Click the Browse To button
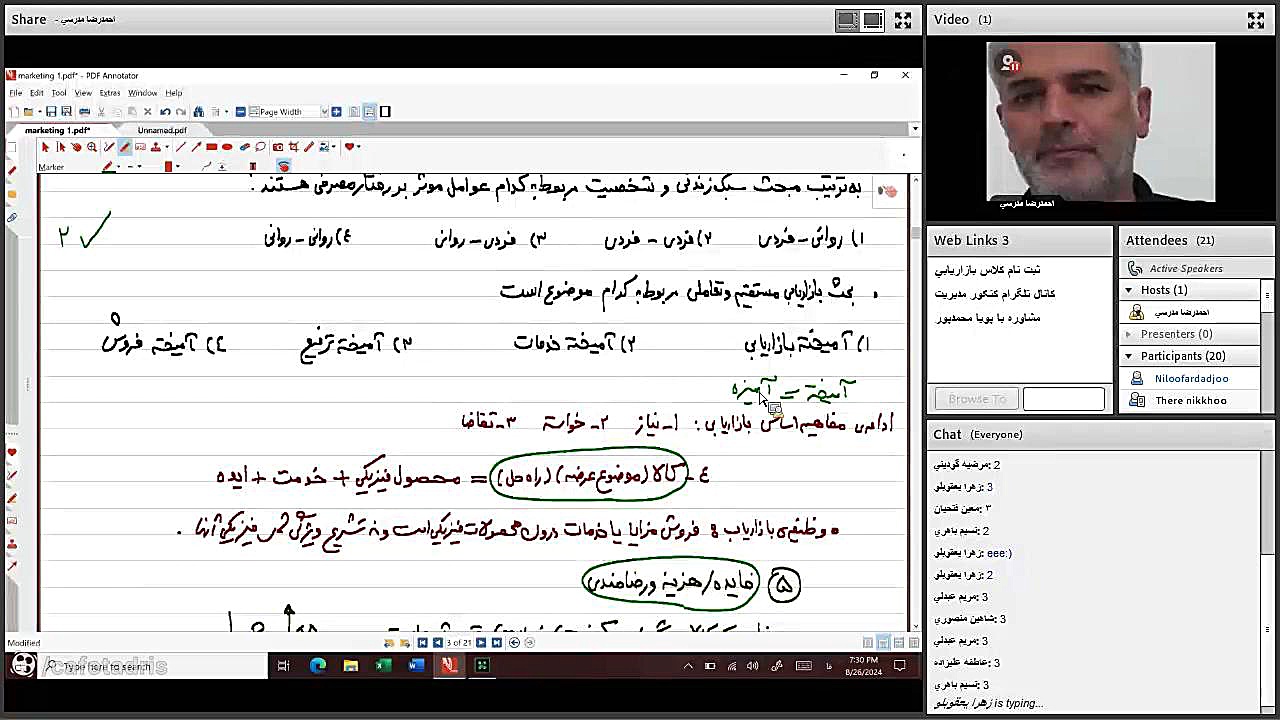 pos(977,399)
